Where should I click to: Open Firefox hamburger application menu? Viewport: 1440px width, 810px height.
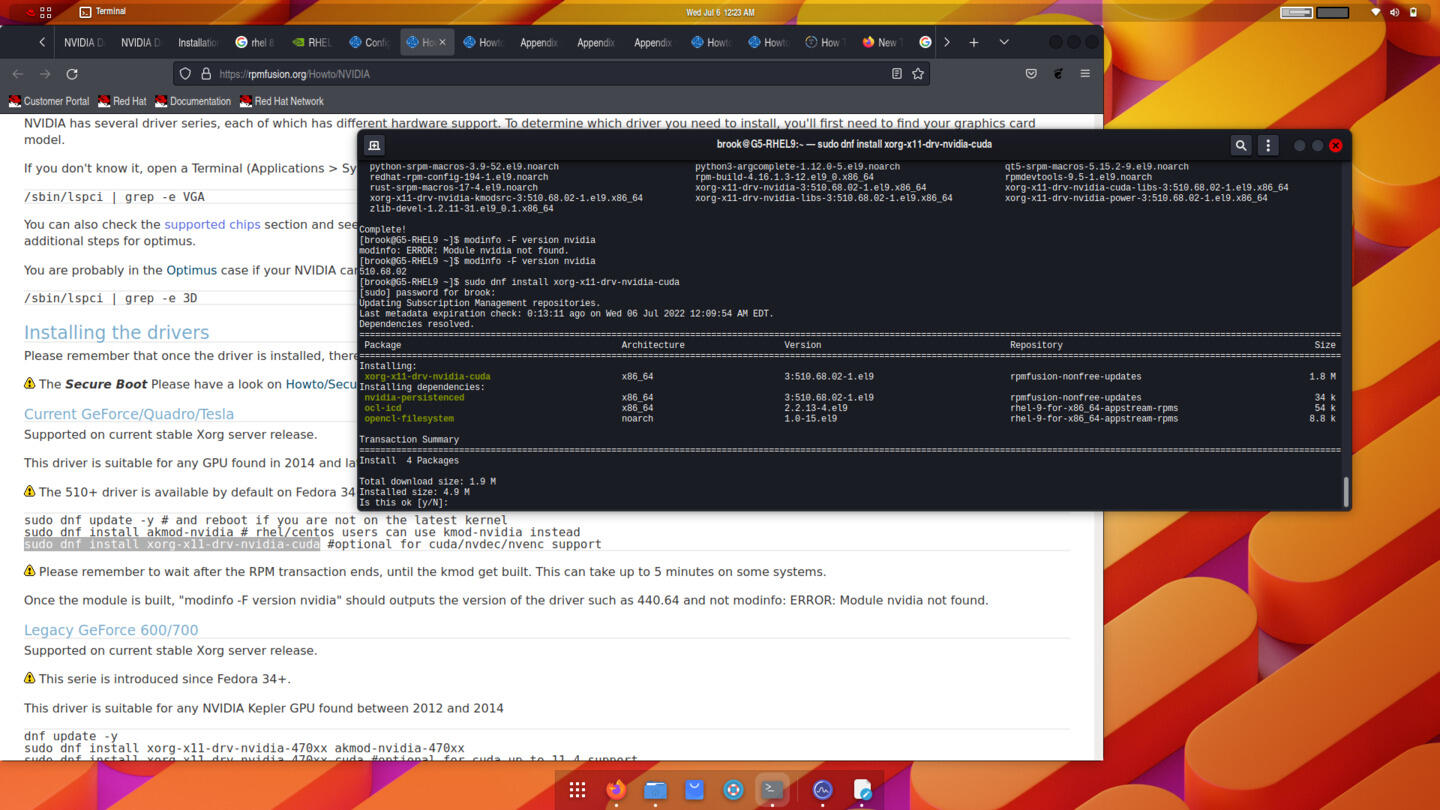(x=1085, y=74)
